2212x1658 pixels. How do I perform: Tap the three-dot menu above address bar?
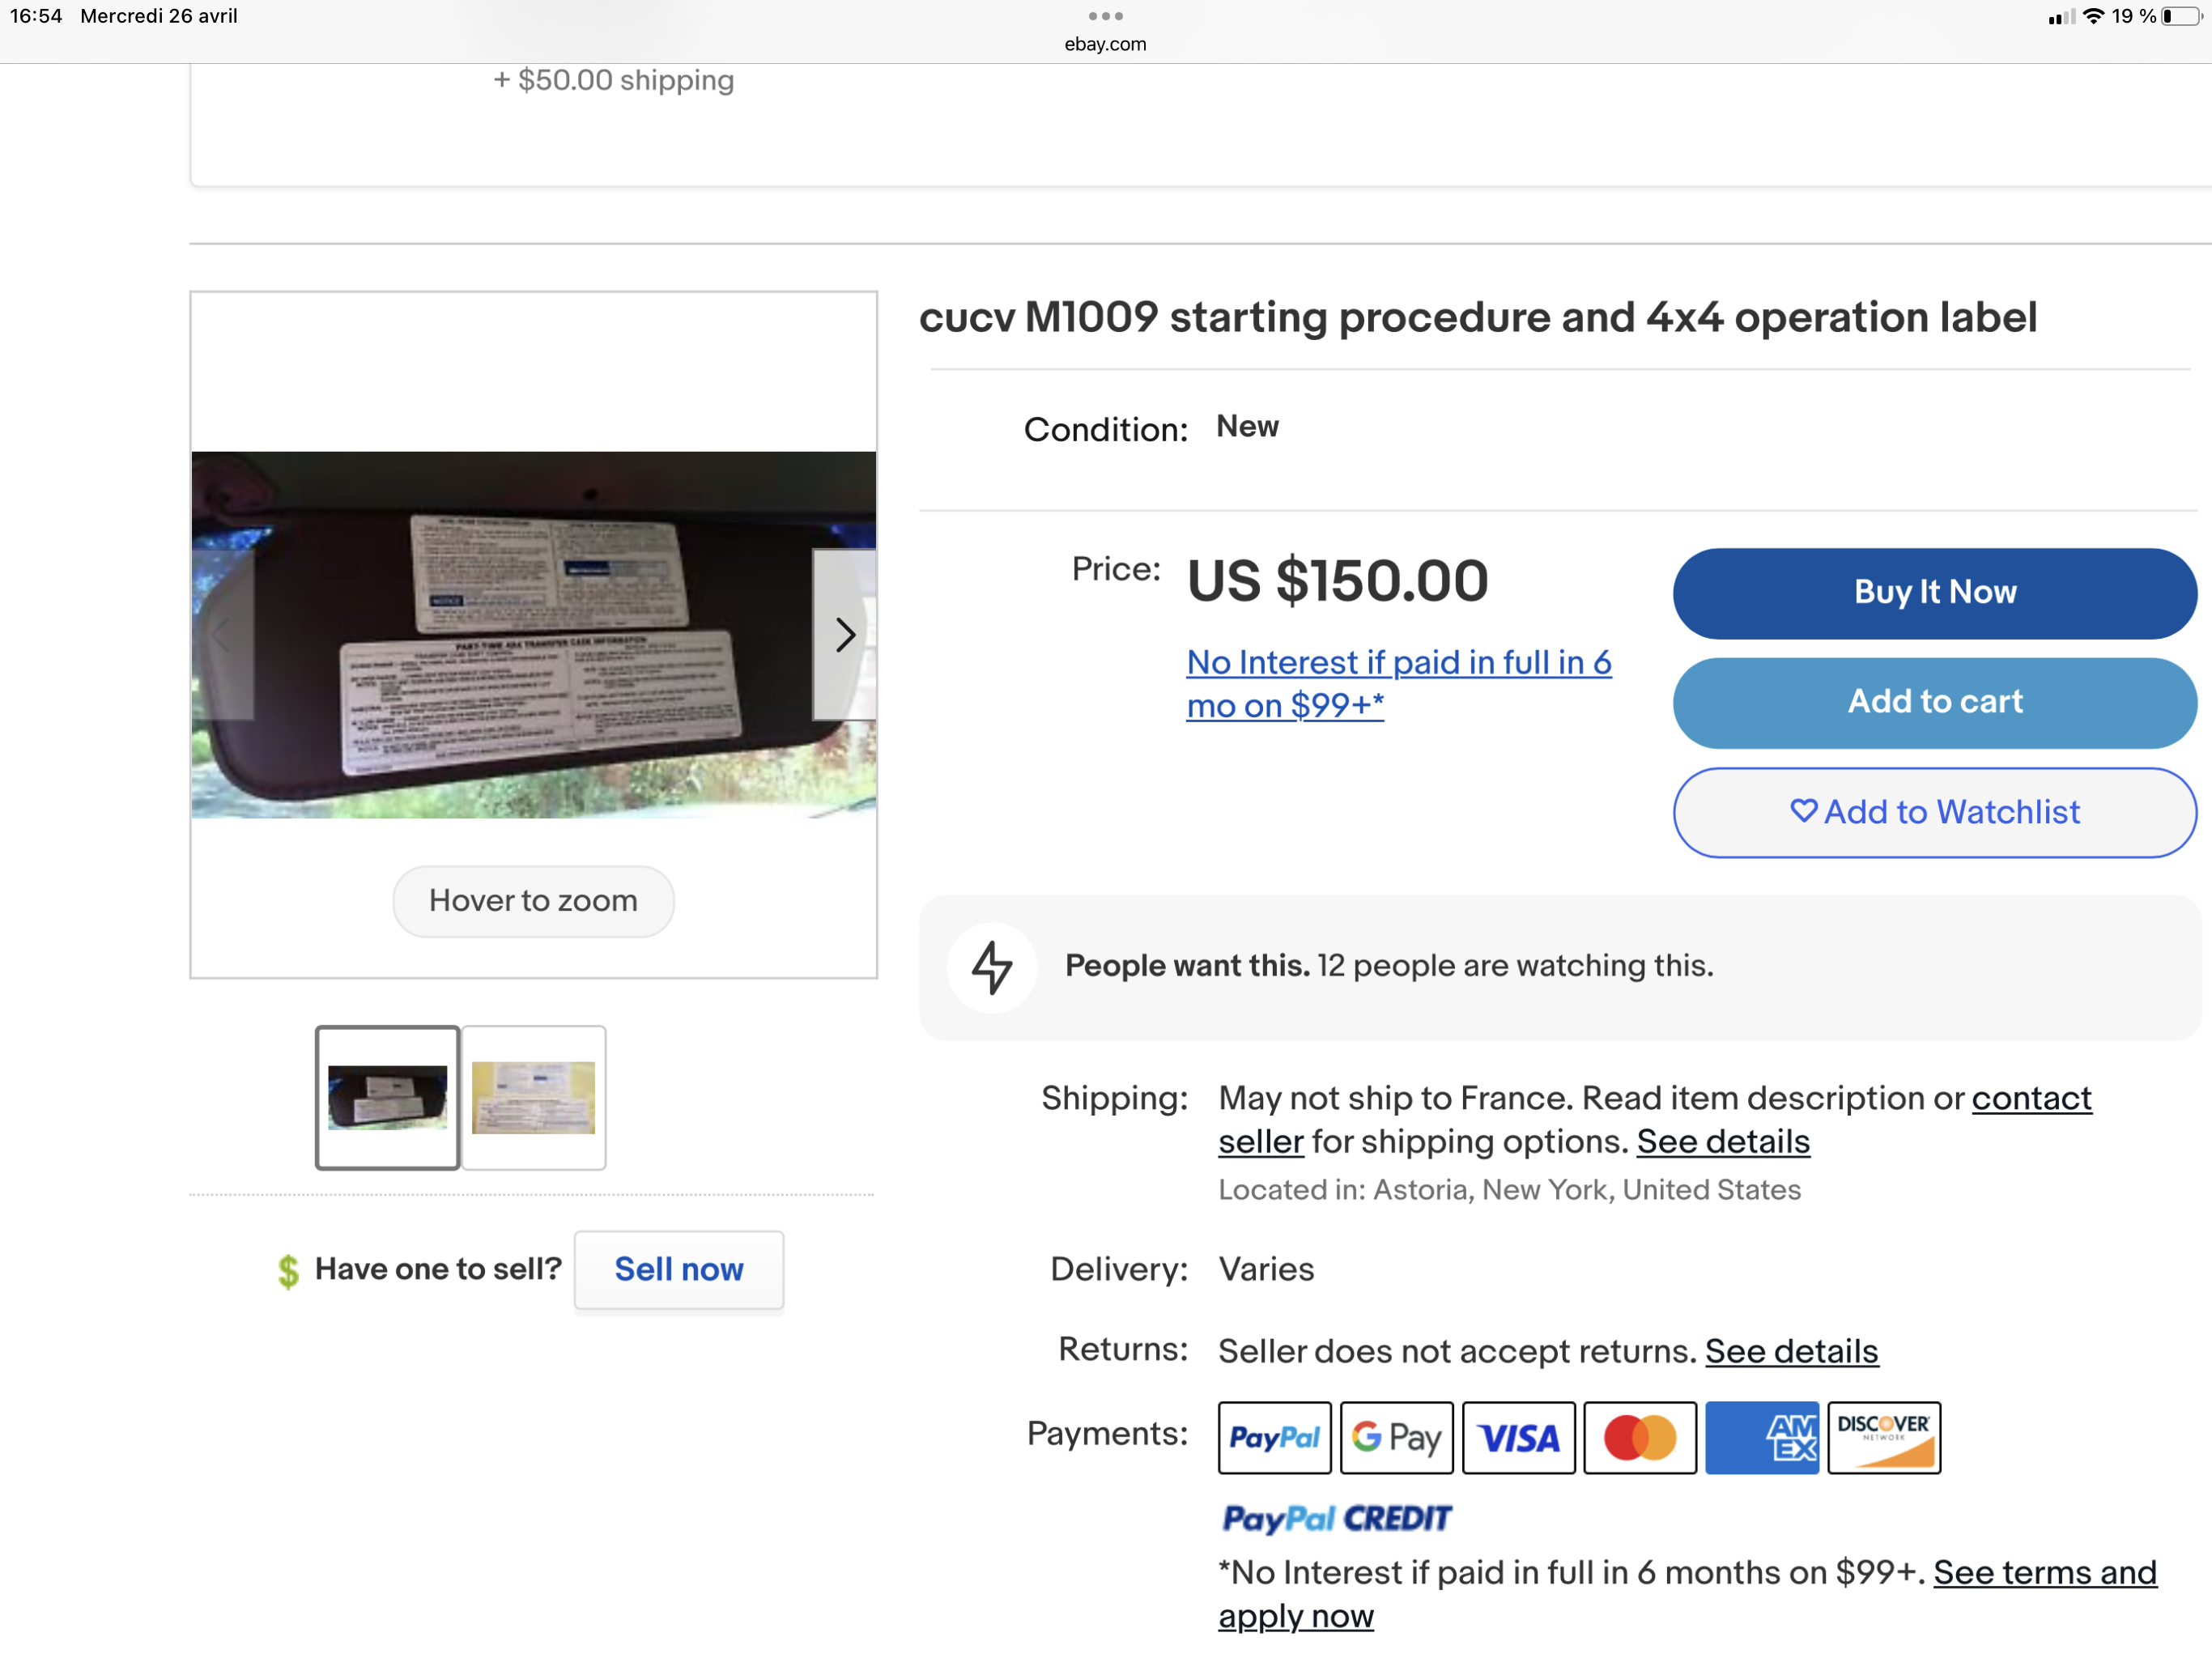click(x=1105, y=16)
